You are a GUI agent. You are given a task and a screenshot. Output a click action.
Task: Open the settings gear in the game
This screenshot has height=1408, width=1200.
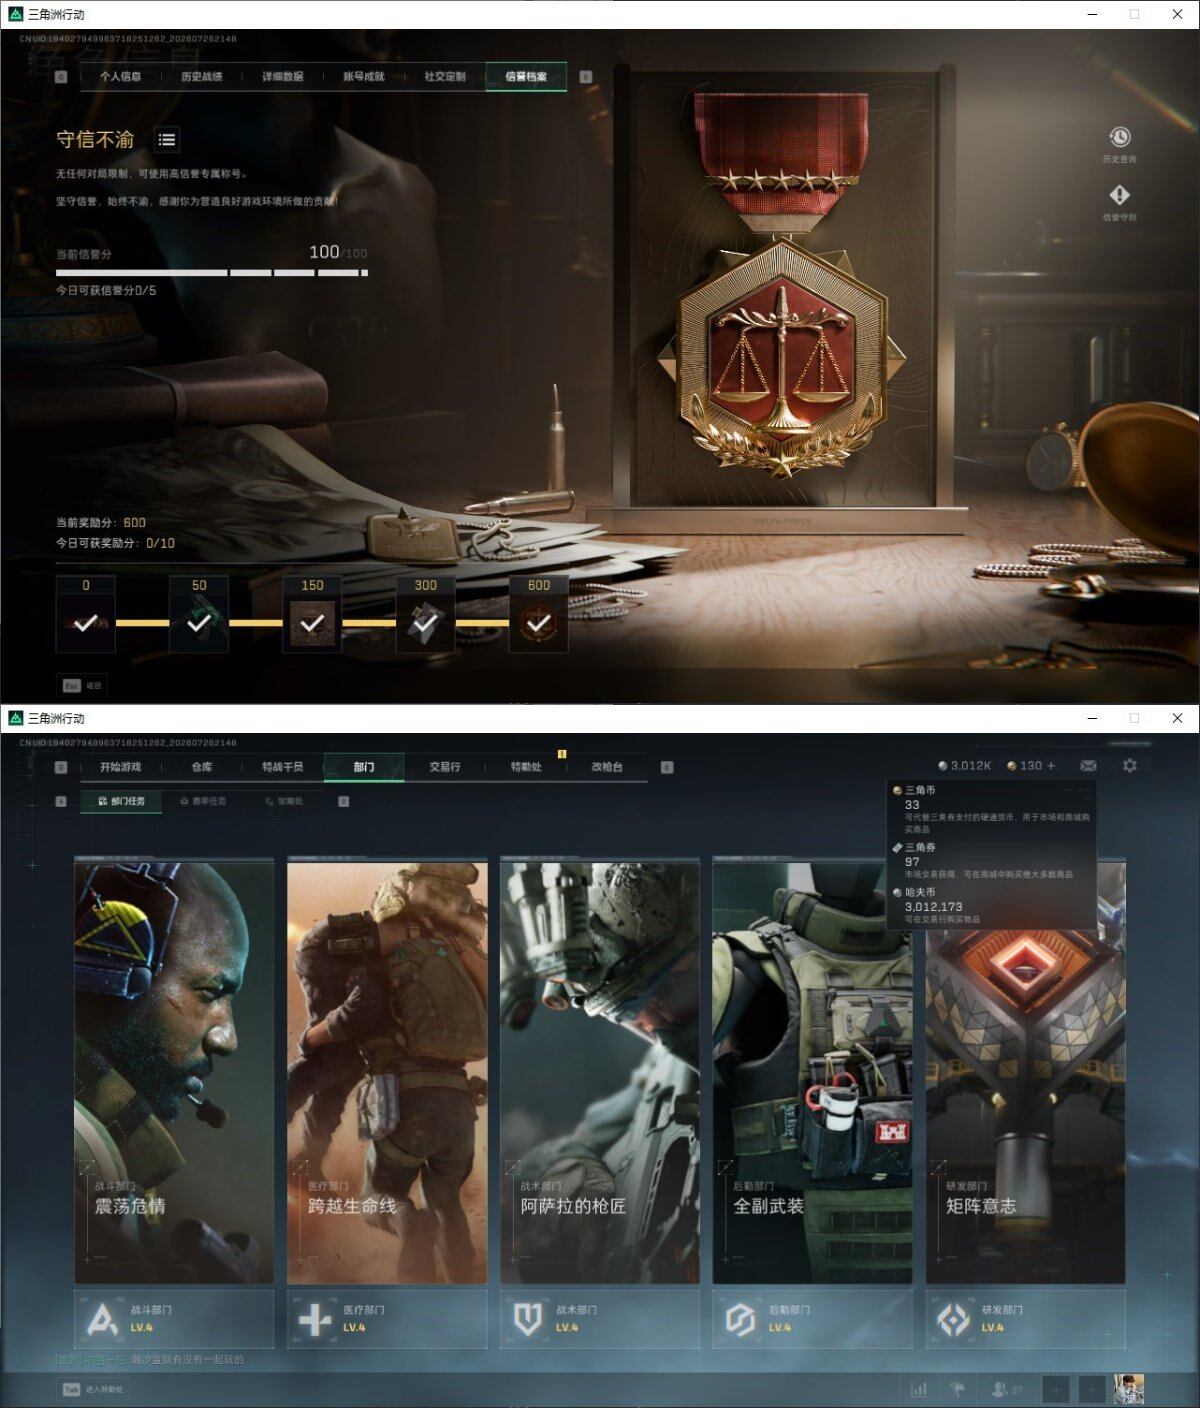point(1129,766)
